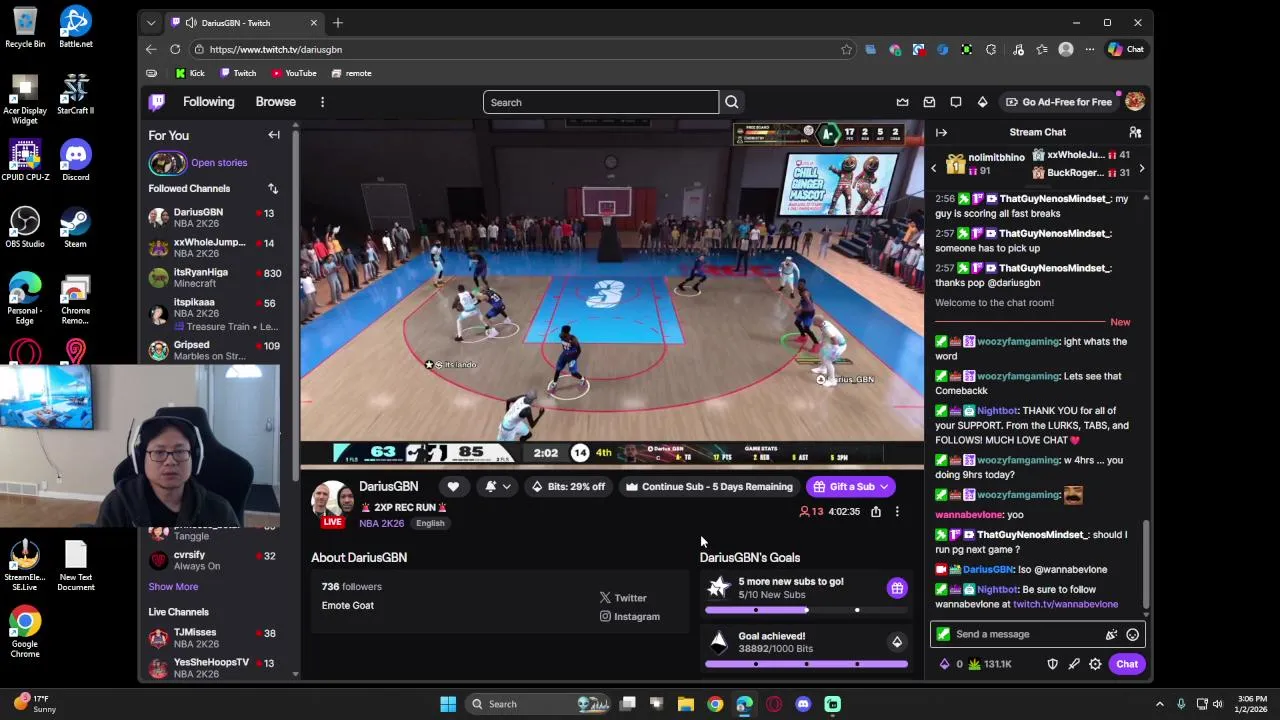Open chat settings gear icon
This screenshot has height=720, width=1280.
tap(1095, 664)
